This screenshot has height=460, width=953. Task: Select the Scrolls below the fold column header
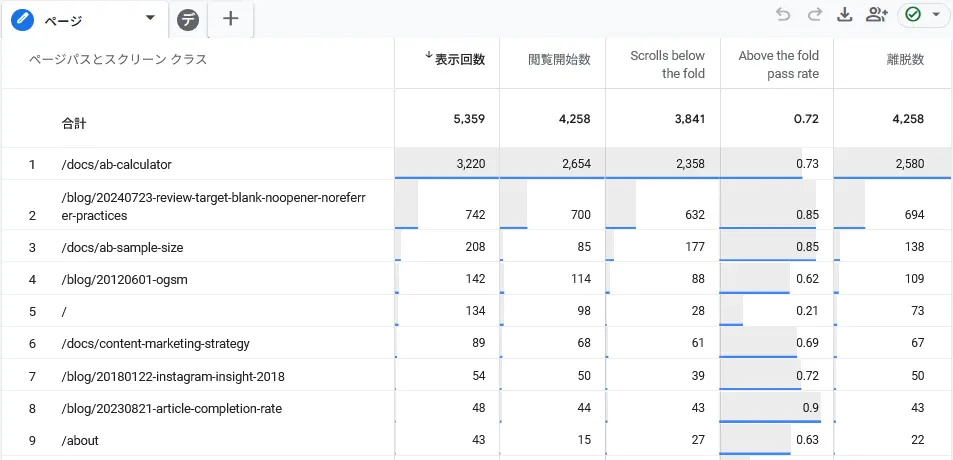(666, 64)
